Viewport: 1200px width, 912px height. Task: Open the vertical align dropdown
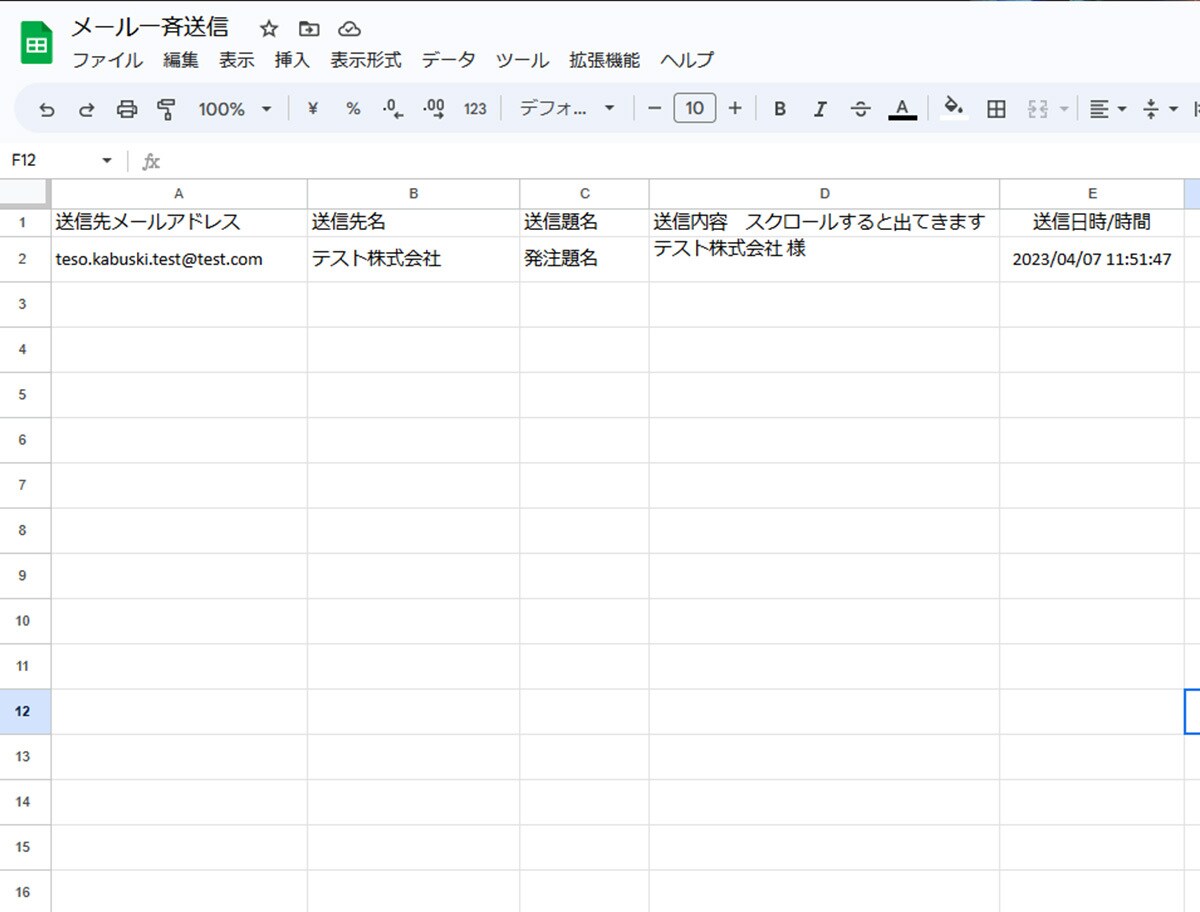coord(1160,109)
